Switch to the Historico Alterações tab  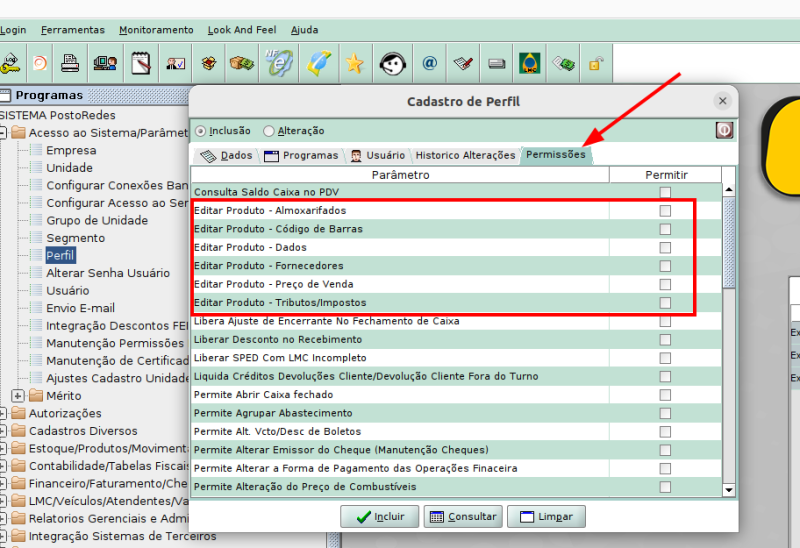465,156
